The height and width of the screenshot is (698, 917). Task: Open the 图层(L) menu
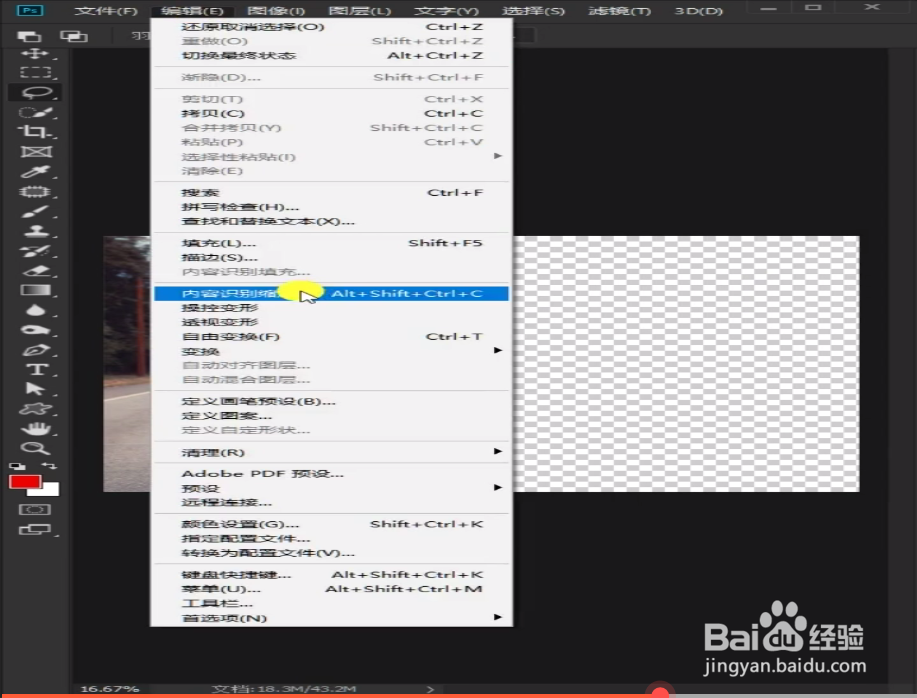coord(360,11)
